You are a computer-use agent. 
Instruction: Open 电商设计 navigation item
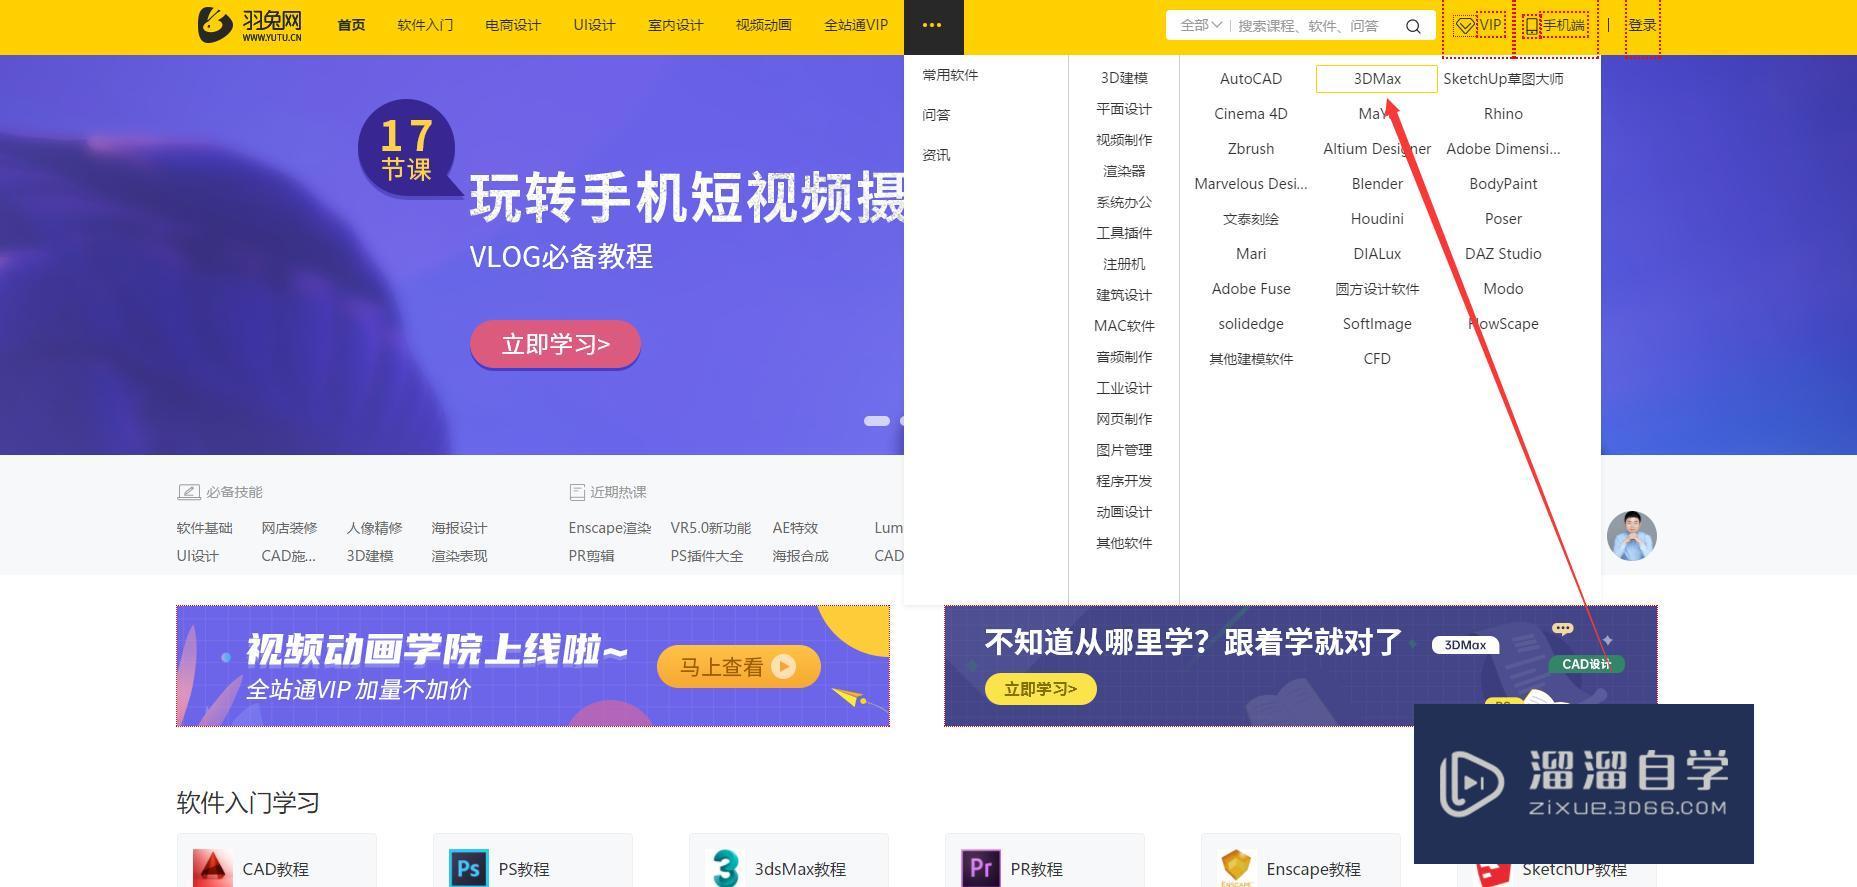pyautogui.click(x=513, y=25)
